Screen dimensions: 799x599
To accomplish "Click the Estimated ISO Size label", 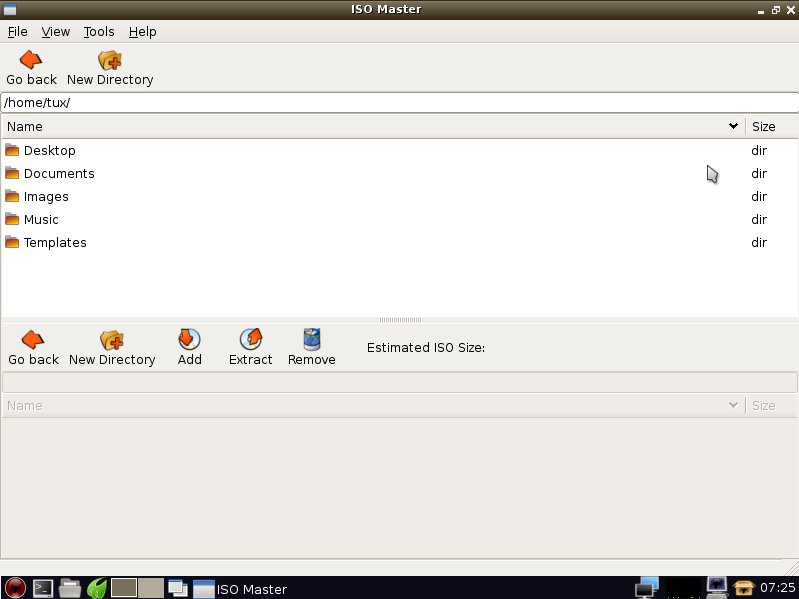I will (x=426, y=347).
